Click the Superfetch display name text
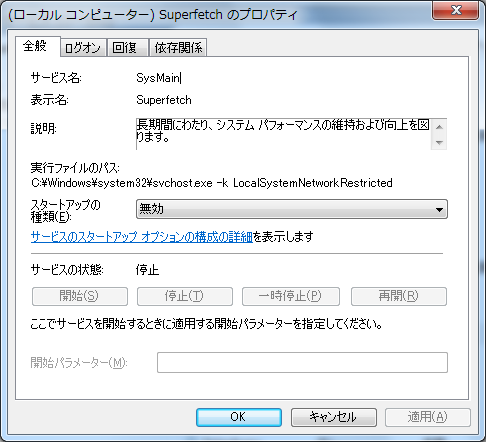 coord(164,100)
